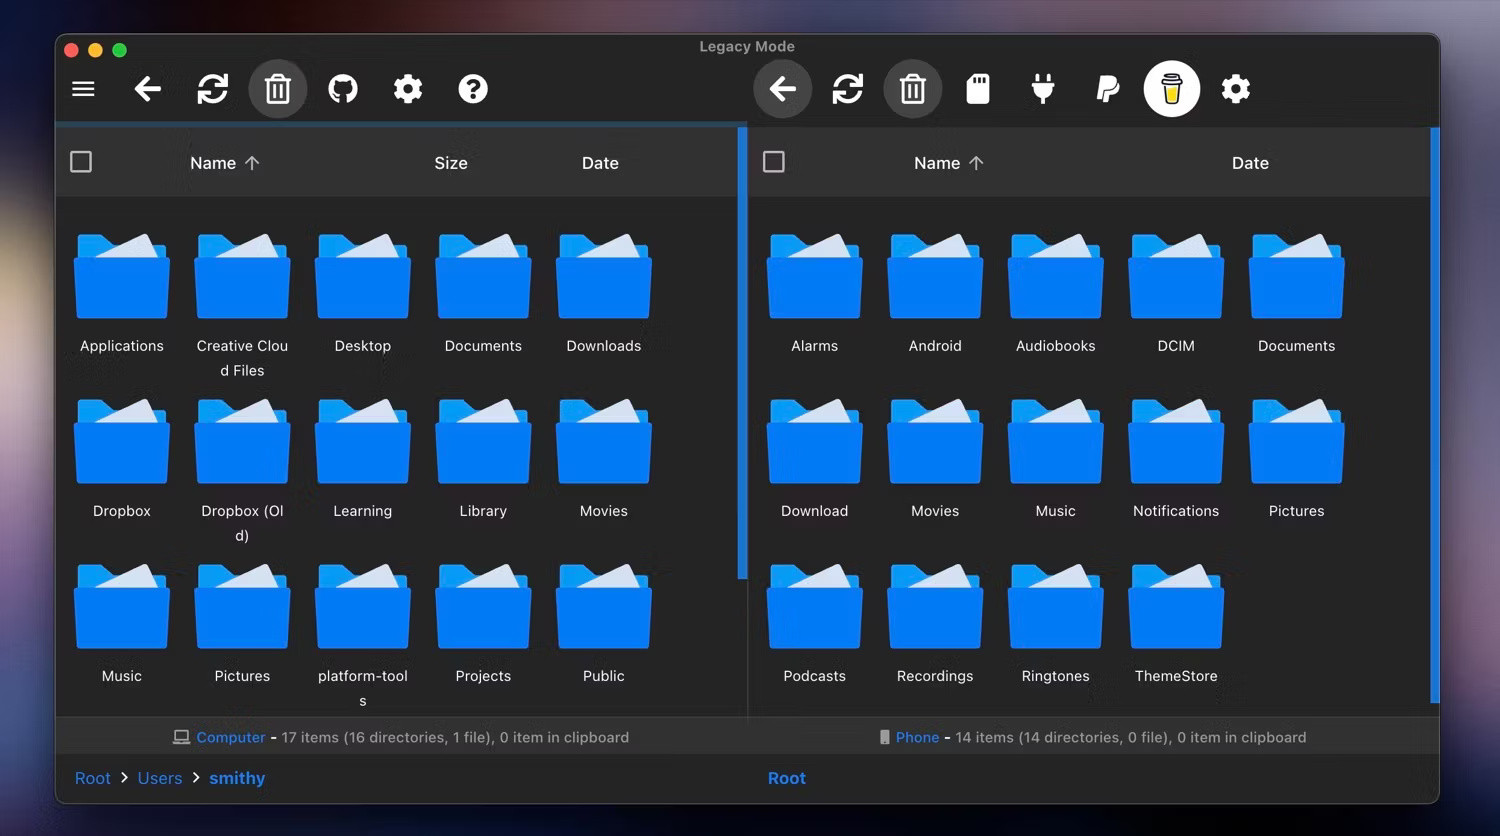Click the Buy Me a Coffee icon

1171,88
